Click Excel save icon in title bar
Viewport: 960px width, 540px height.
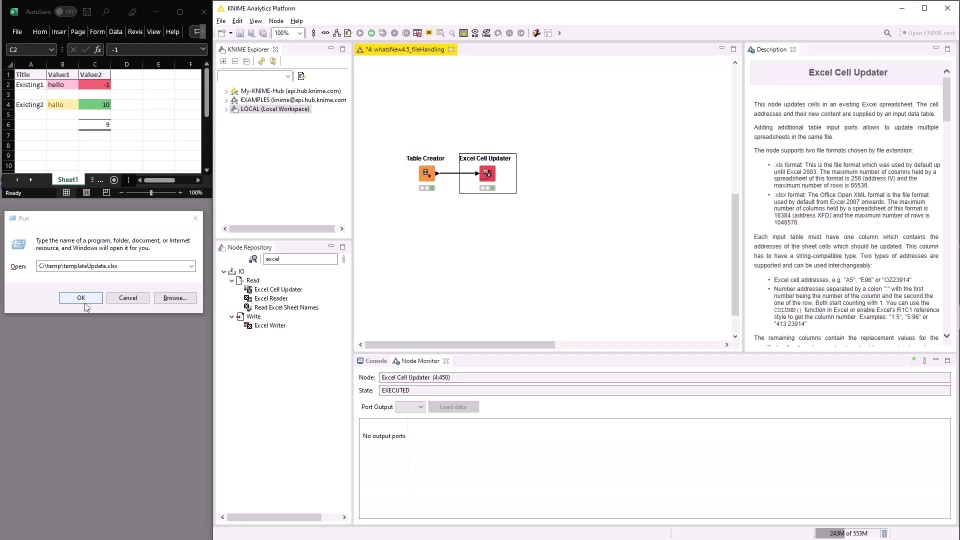pyautogui.click(x=87, y=12)
